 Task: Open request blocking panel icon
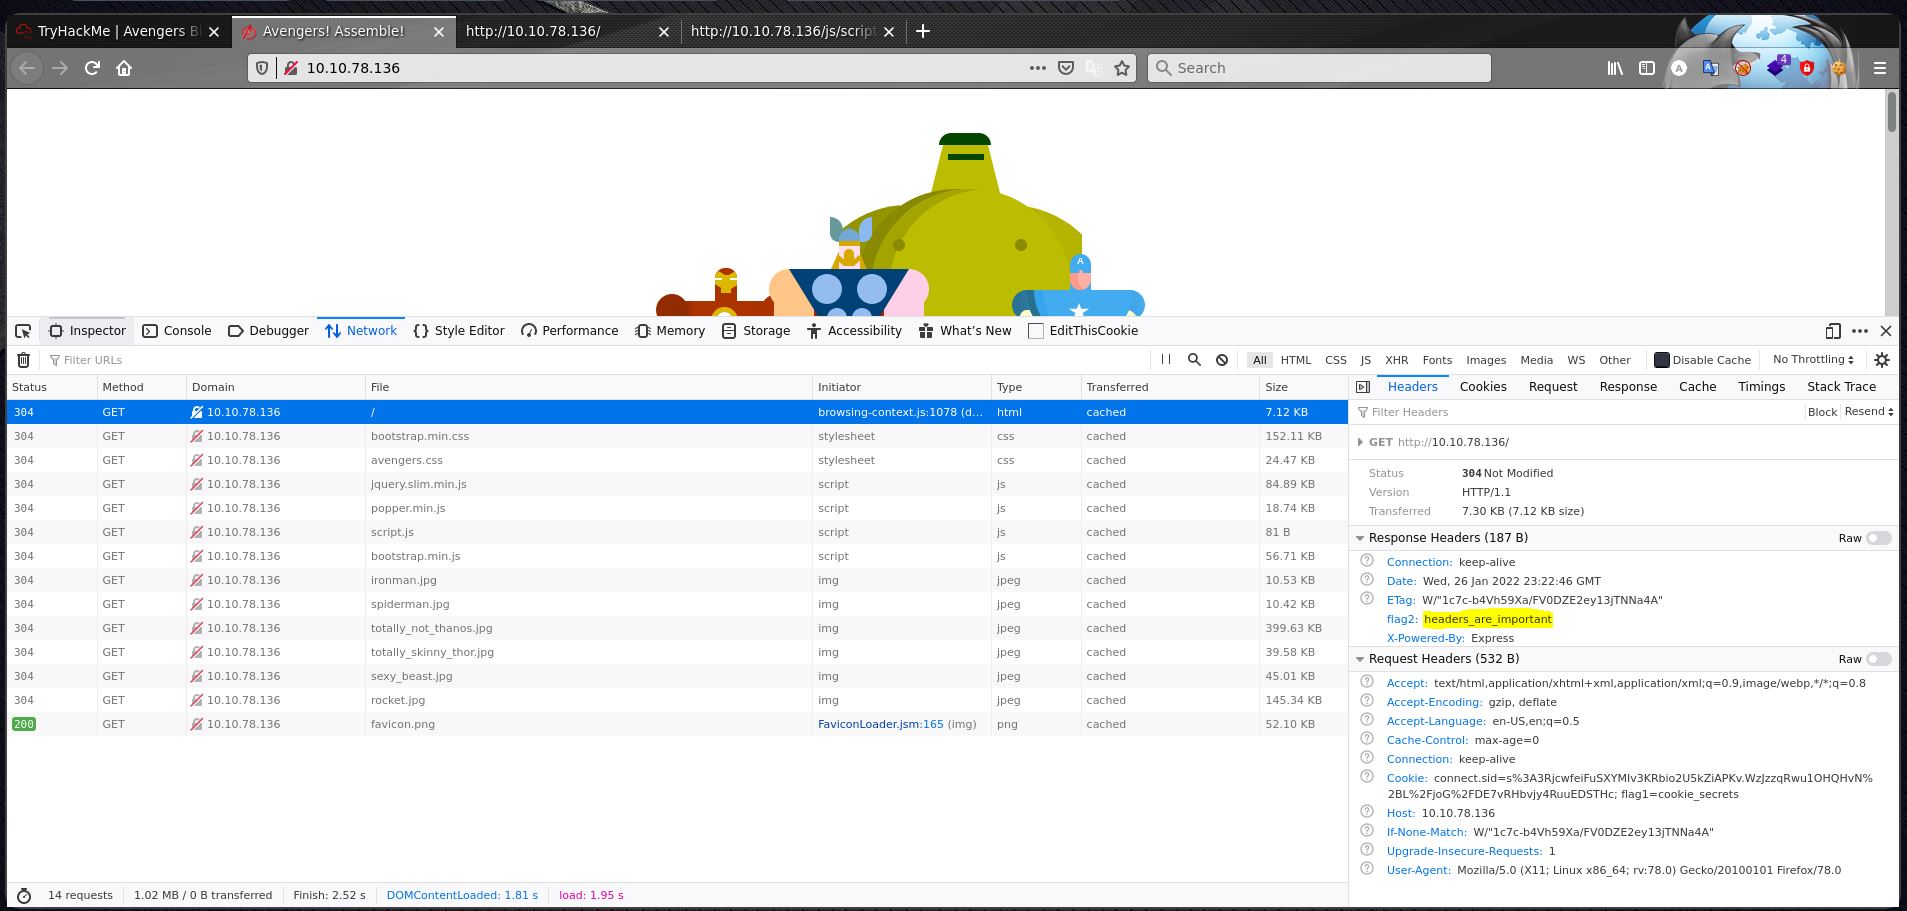tap(1222, 360)
